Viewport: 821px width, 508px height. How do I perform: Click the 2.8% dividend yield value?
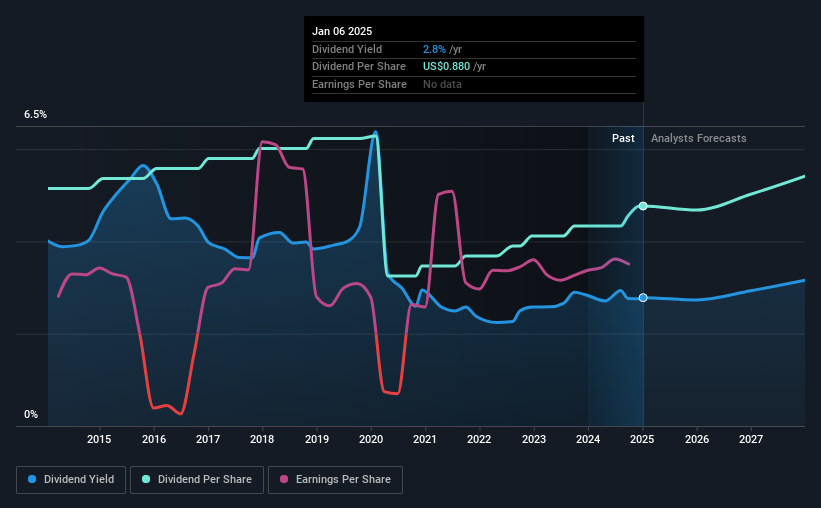pyautogui.click(x=435, y=49)
